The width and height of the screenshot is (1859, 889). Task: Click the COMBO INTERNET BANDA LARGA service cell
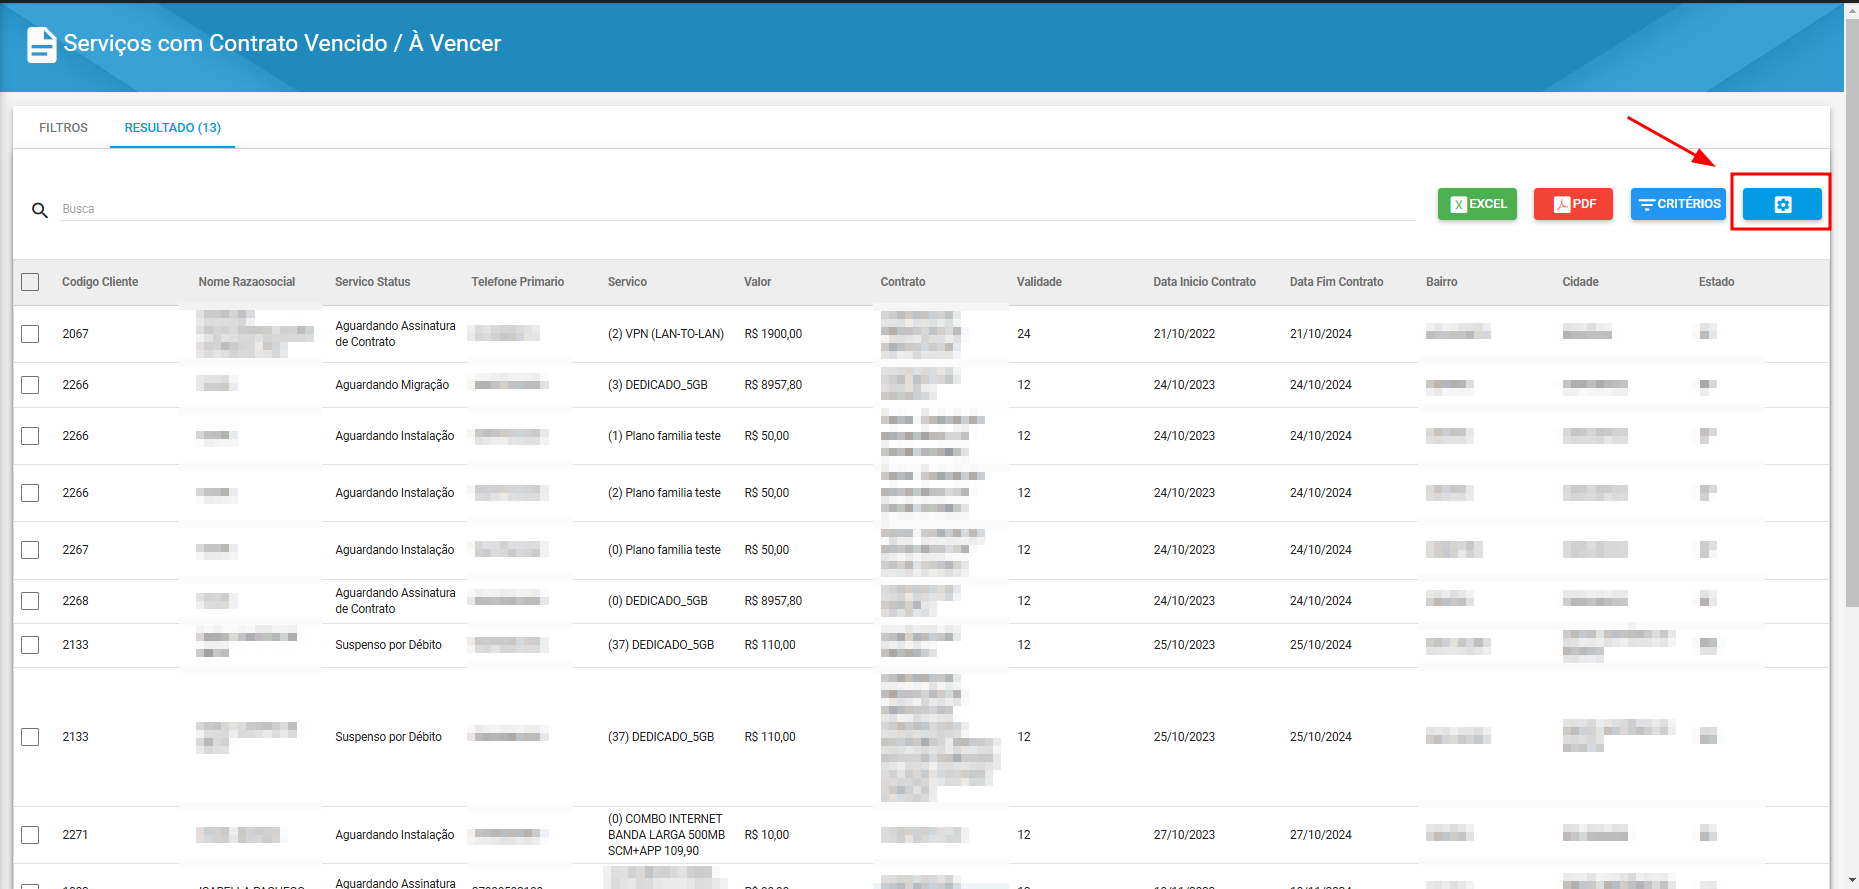coord(667,835)
